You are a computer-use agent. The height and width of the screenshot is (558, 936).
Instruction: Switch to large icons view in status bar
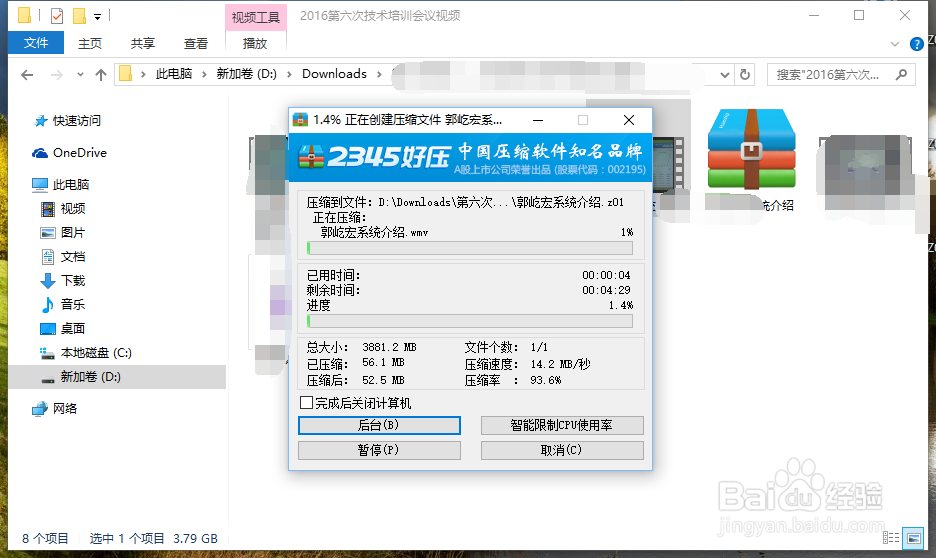913,538
